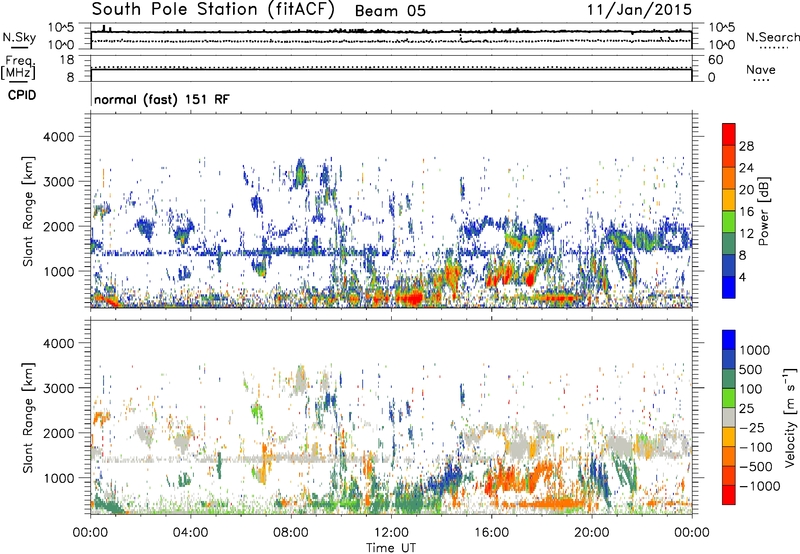
Task: Click the lower panel Slant Range [km] label
Action: pos(28,418)
